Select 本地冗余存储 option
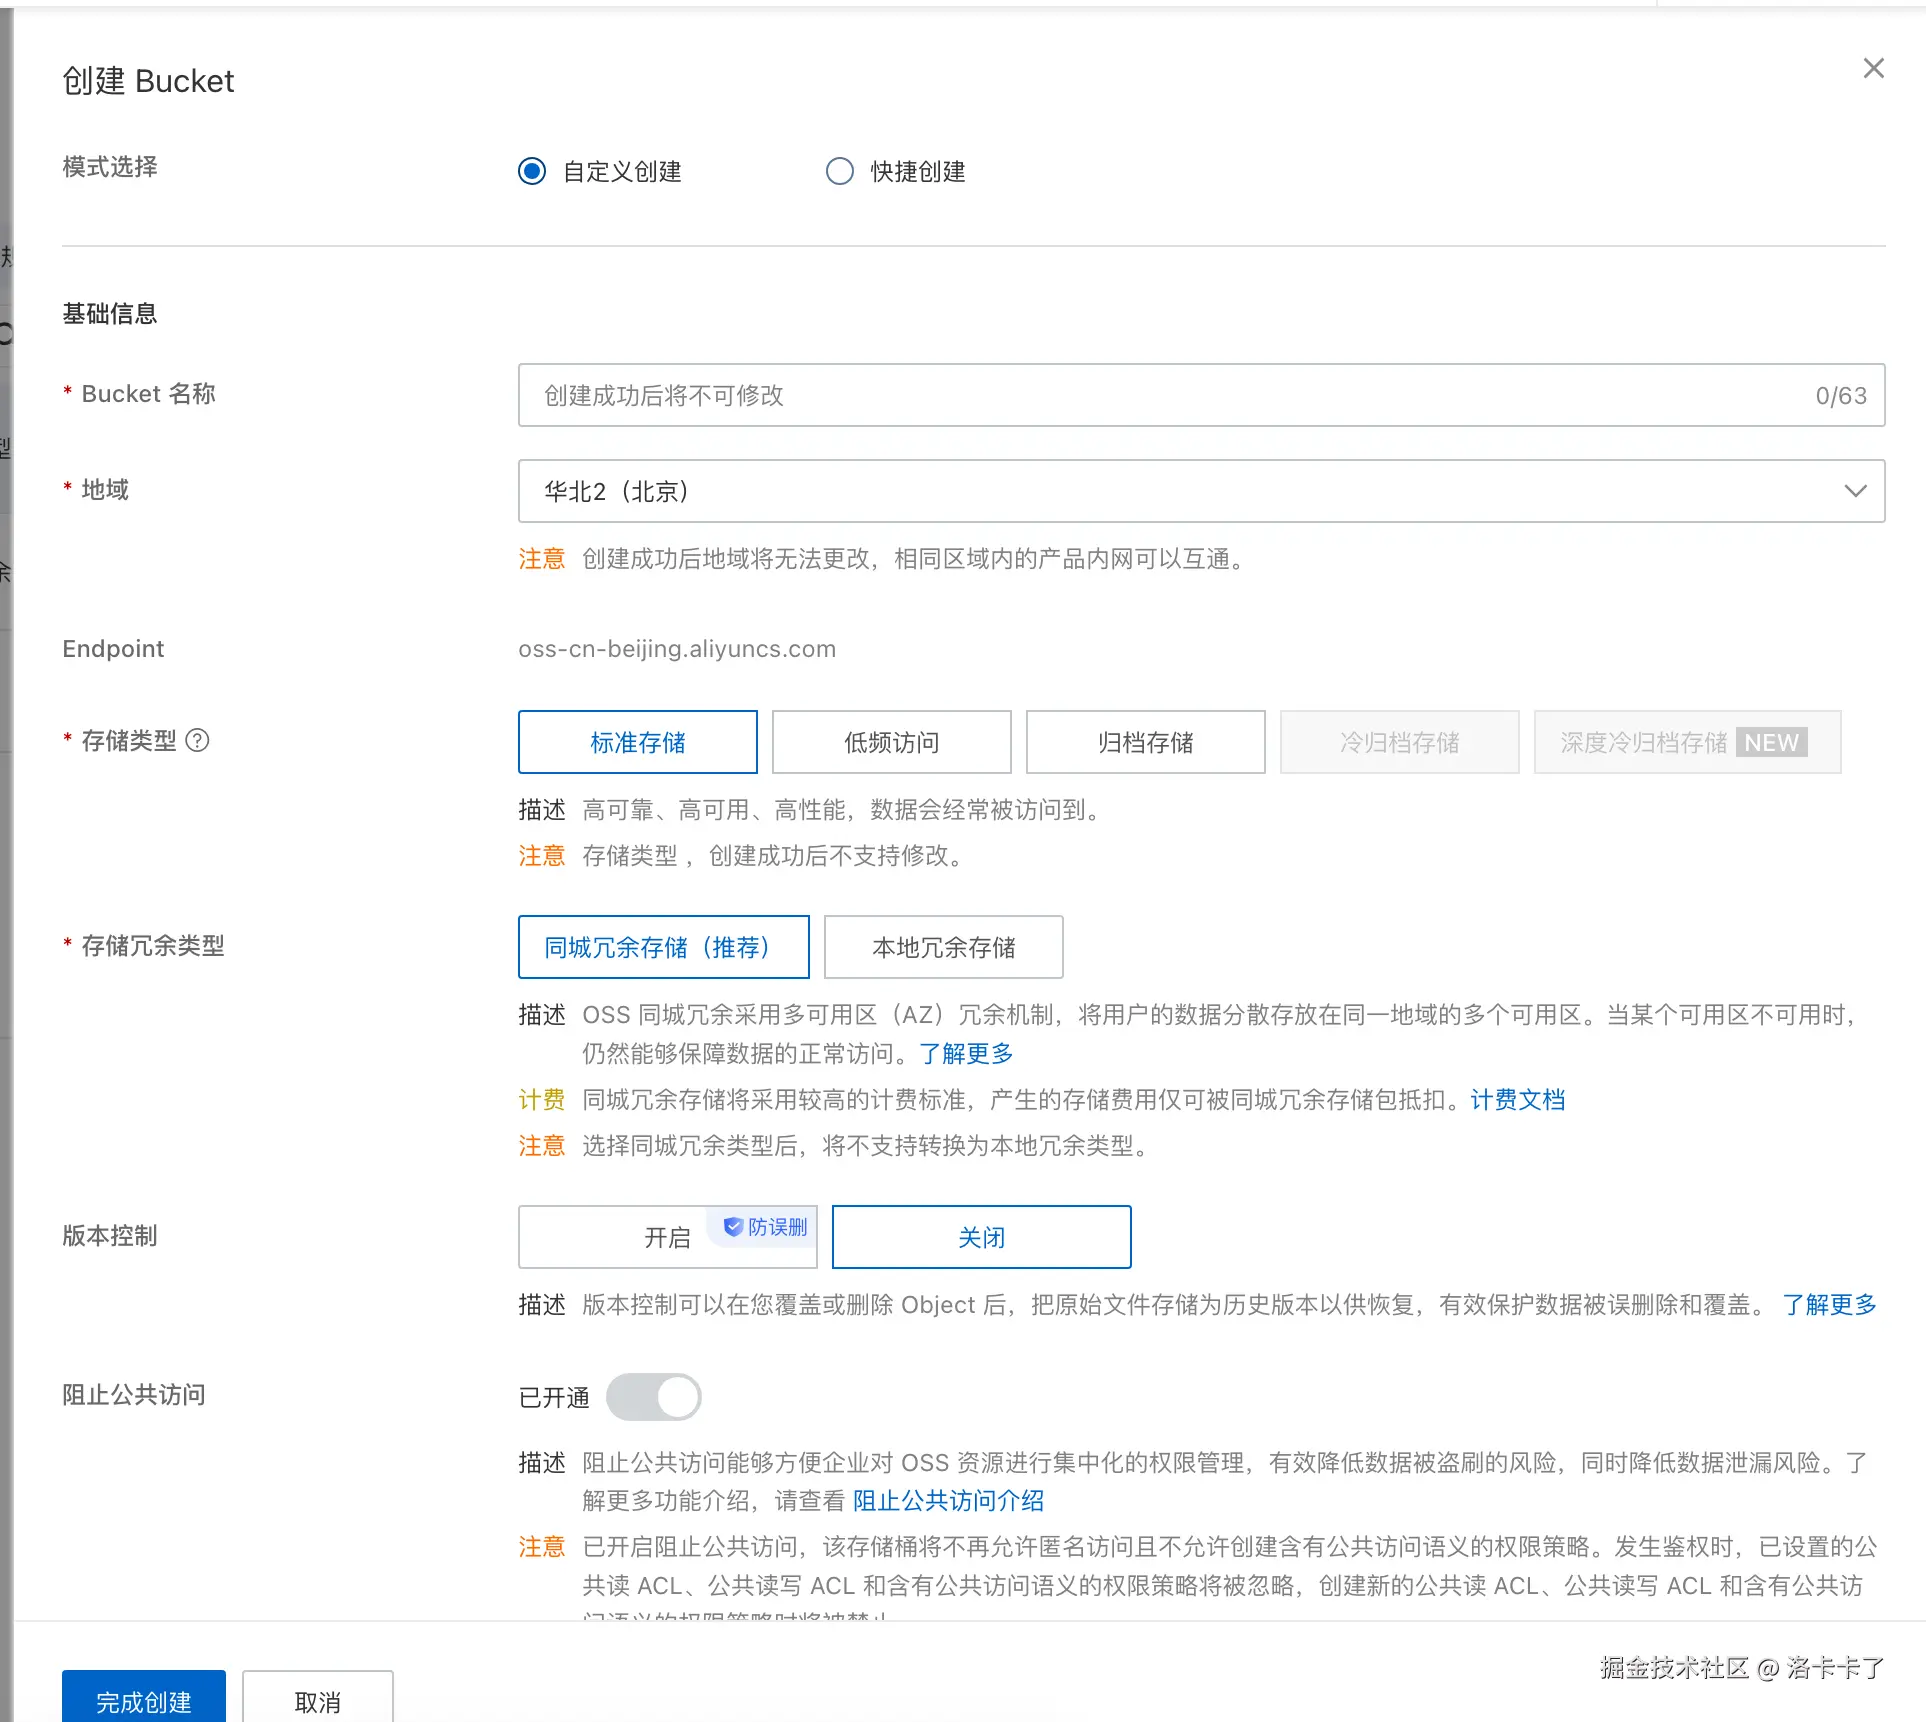Viewport: 1926px width, 1722px height. (943, 947)
